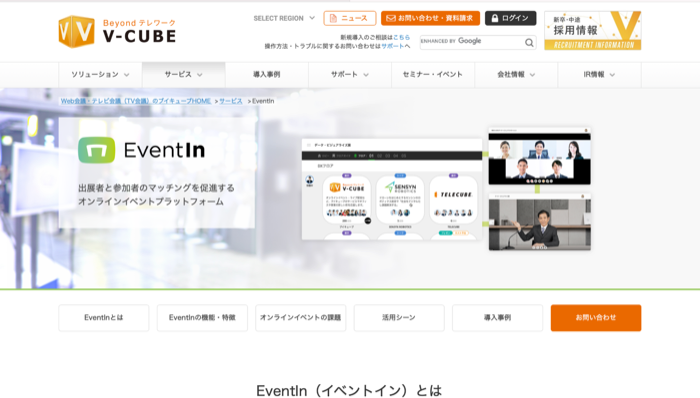This screenshot has height=398, width=700.
Task: Expand the サポート menu dropdown
Action: (x=350, y=75)
